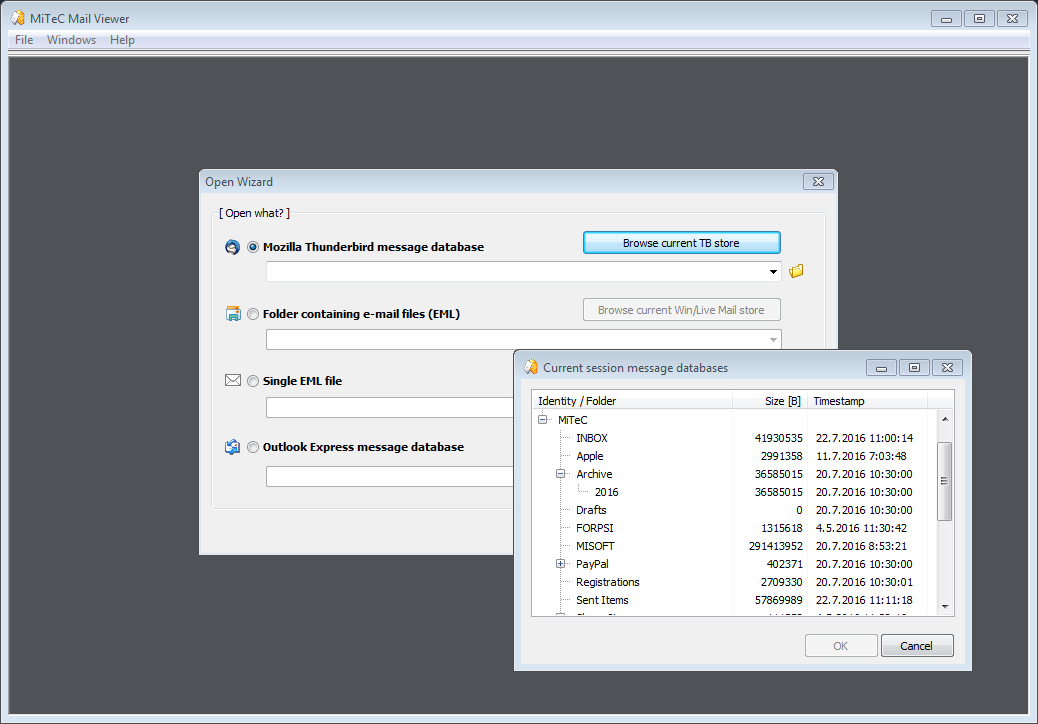Click the folder list scrollbar down arrow
Screen dimensions: 1038x724
[x=945, y=606]
